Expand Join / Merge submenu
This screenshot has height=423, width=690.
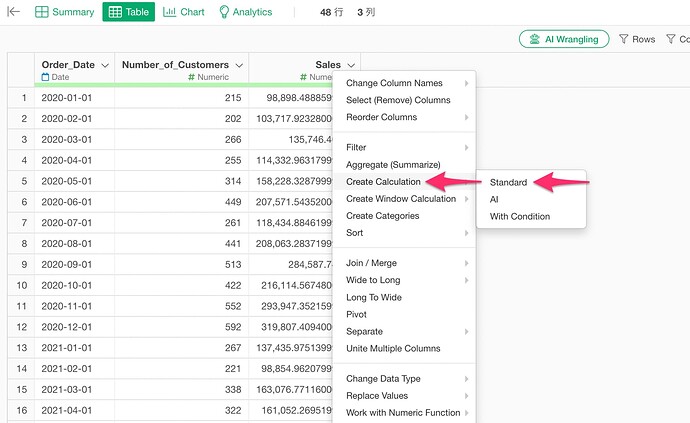(404, 263)
